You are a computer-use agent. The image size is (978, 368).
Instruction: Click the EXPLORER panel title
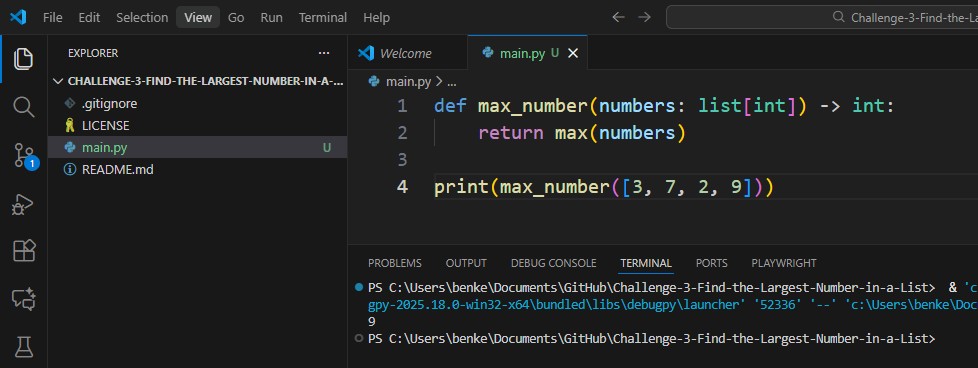[93, 54]
